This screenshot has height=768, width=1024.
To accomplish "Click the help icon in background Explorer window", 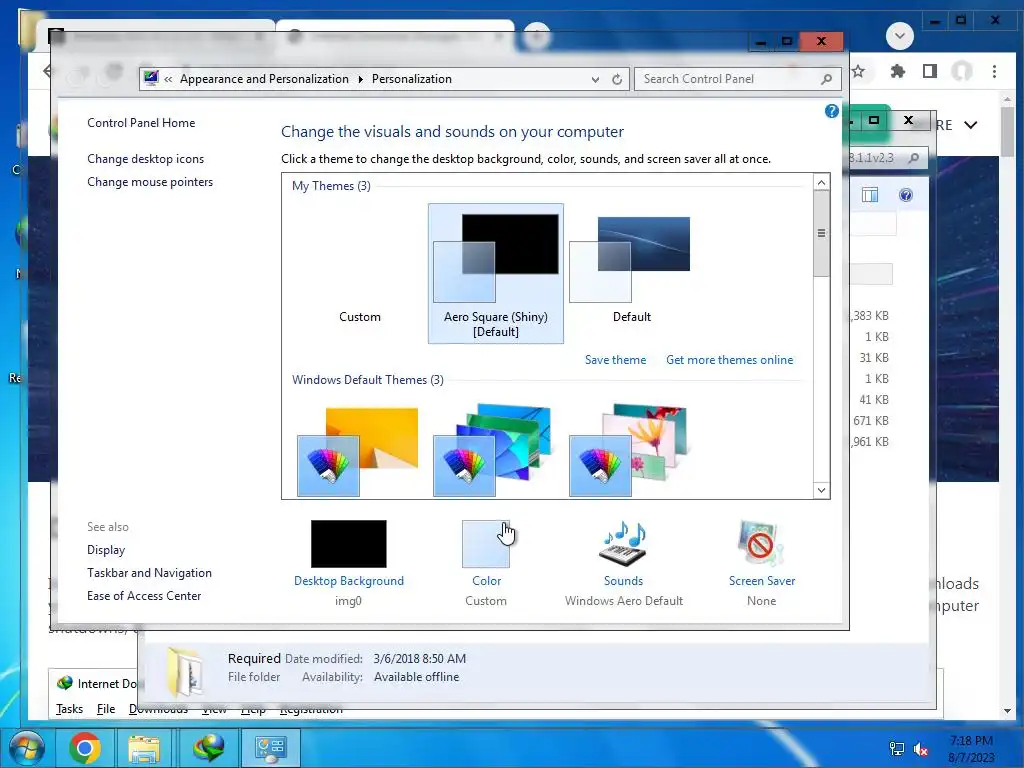I will coord(905,195).
